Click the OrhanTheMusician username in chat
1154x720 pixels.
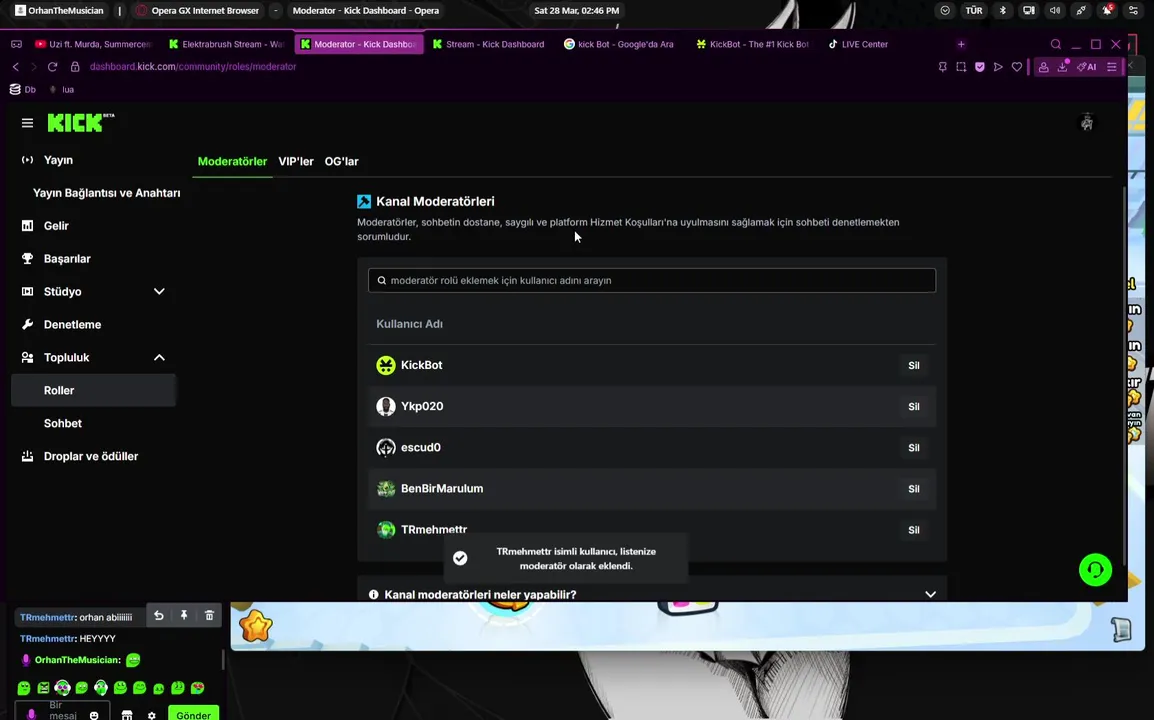[77, 660]
